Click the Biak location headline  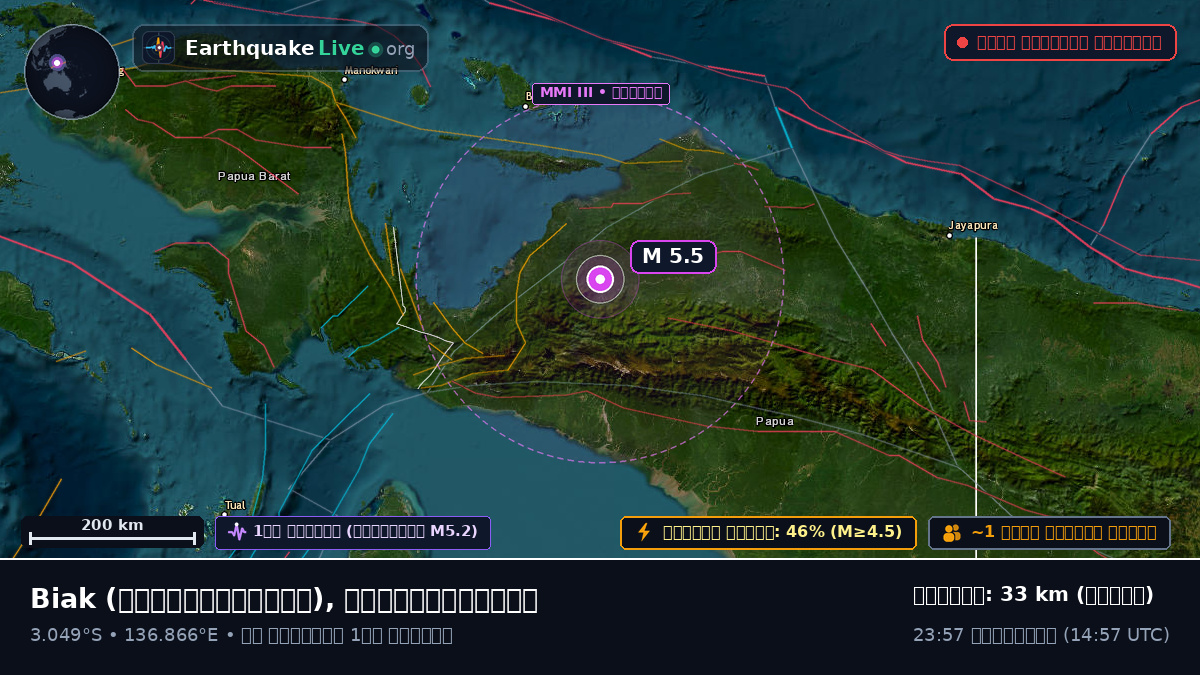coord(284,599)
